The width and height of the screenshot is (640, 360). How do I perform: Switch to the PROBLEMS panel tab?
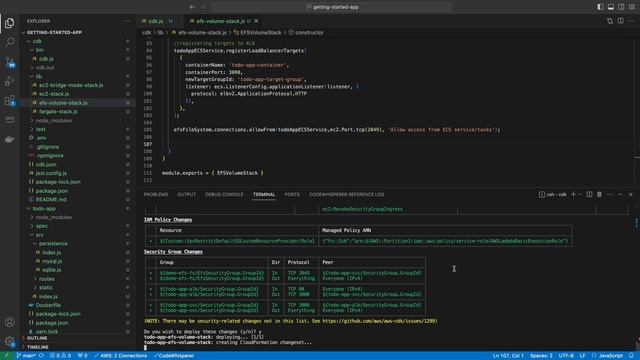[156, 195]
